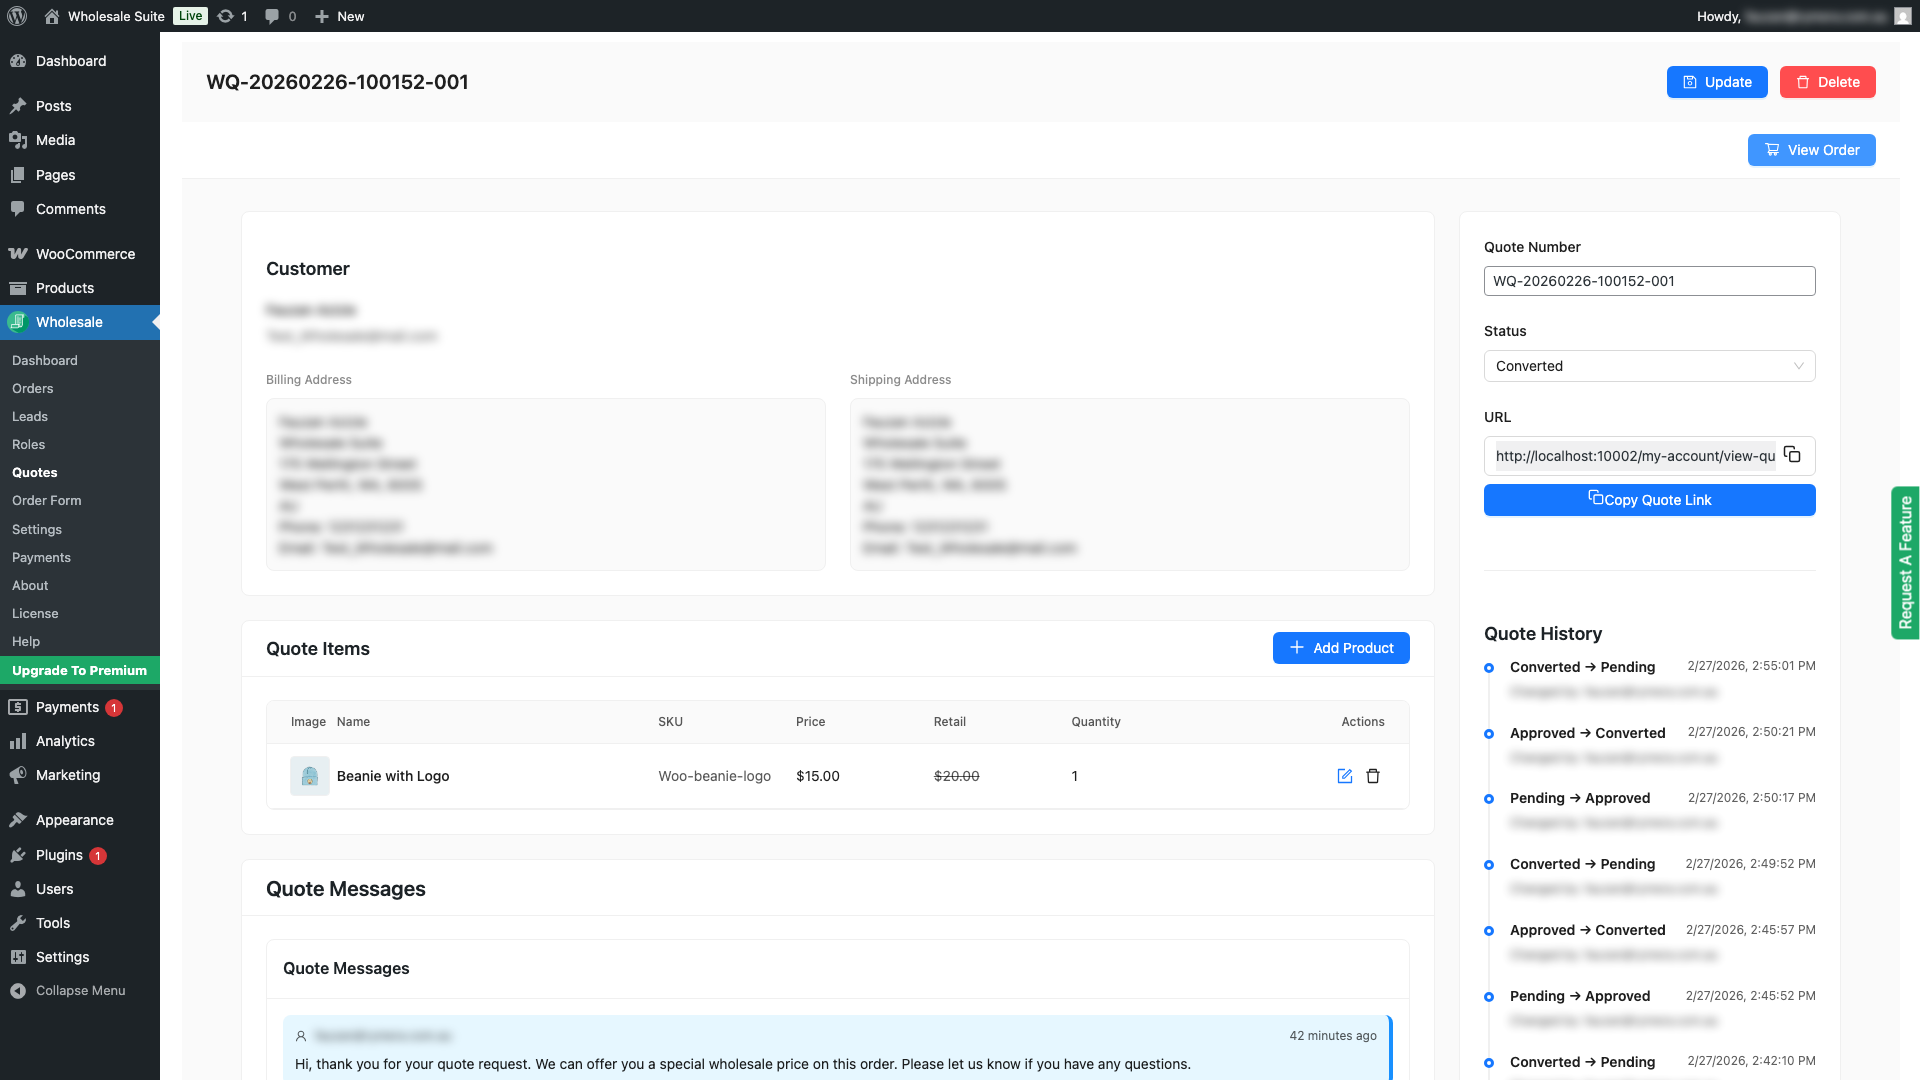Go to the Order Form submenu
The height and width of the screenshot is (1080, 1920).
click(46, 500)
